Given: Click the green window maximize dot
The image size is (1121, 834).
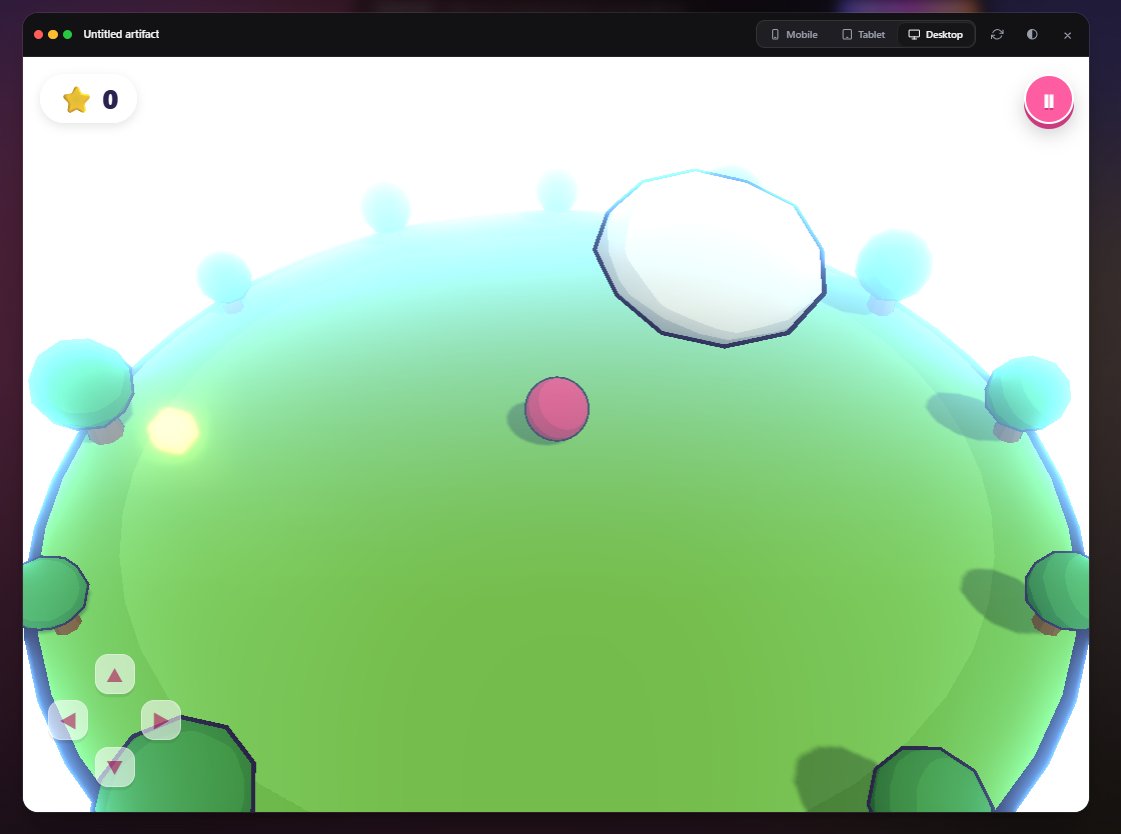Looking at the screenshot, I should click(x=67, y=34).
